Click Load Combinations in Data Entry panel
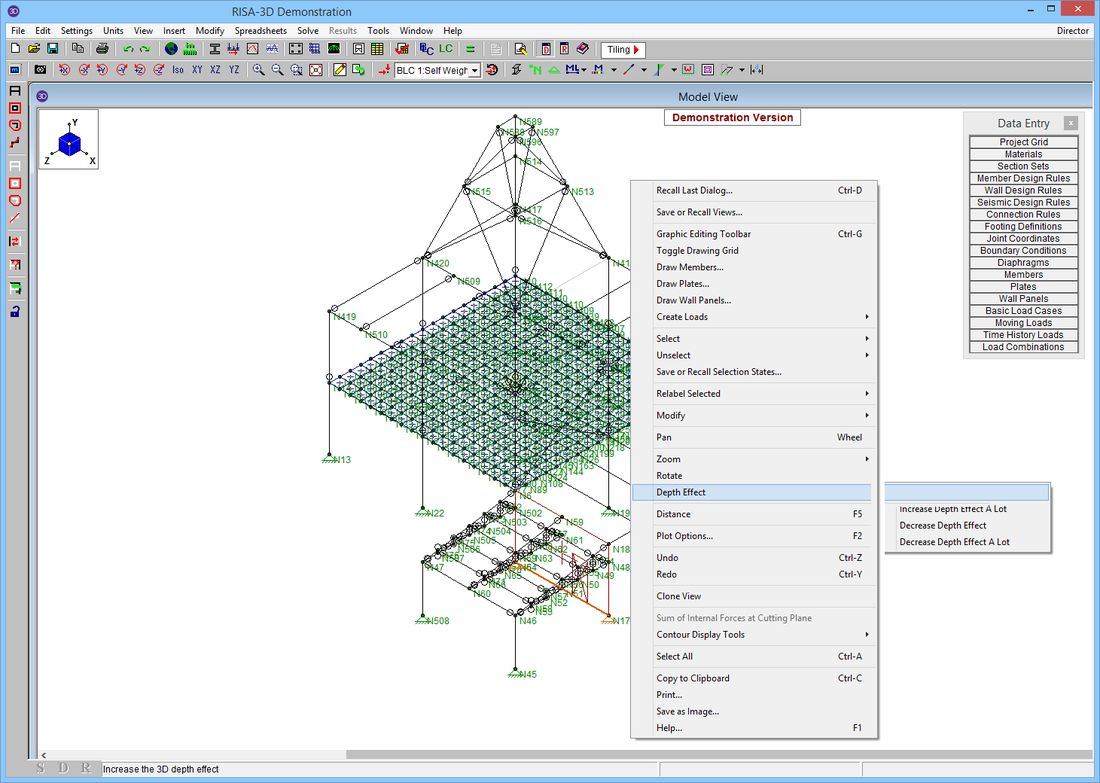Image resolution: width=1100 pixels, height=783 pixels. click(x=1023, y=347)
